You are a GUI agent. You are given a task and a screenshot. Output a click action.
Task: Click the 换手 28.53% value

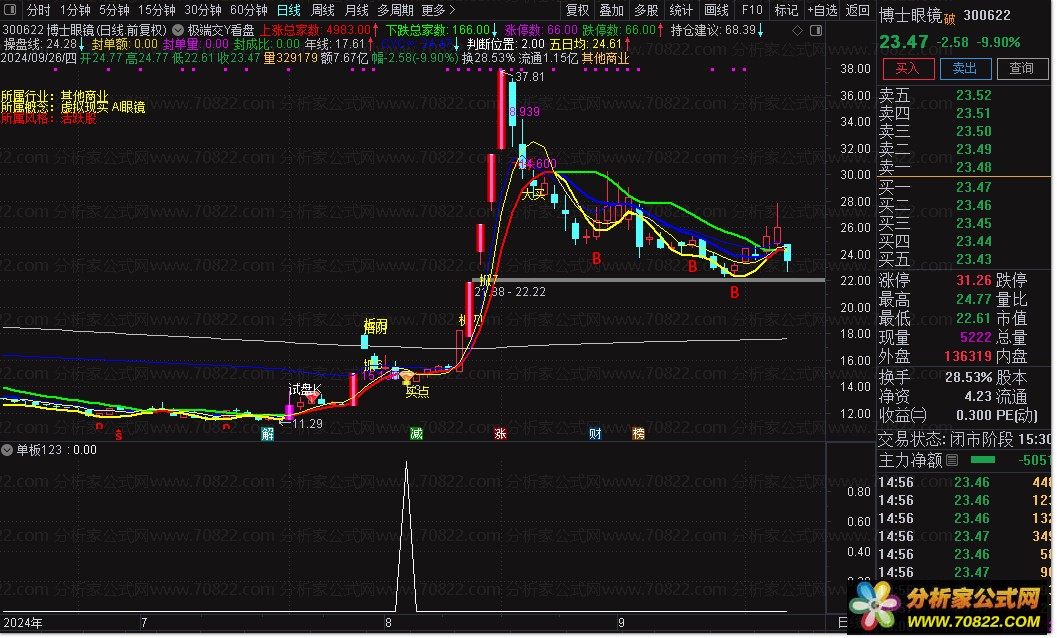click(968, 378)
